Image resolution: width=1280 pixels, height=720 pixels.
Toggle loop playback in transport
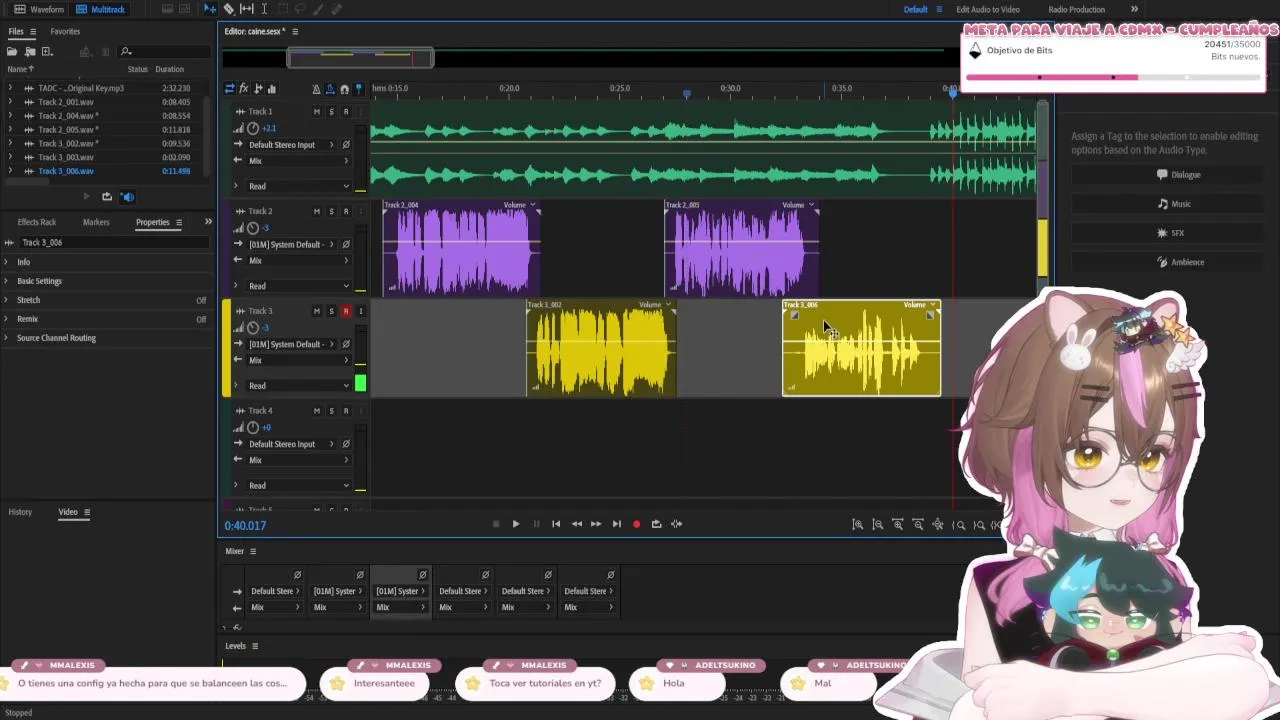(x=656, y=524)
